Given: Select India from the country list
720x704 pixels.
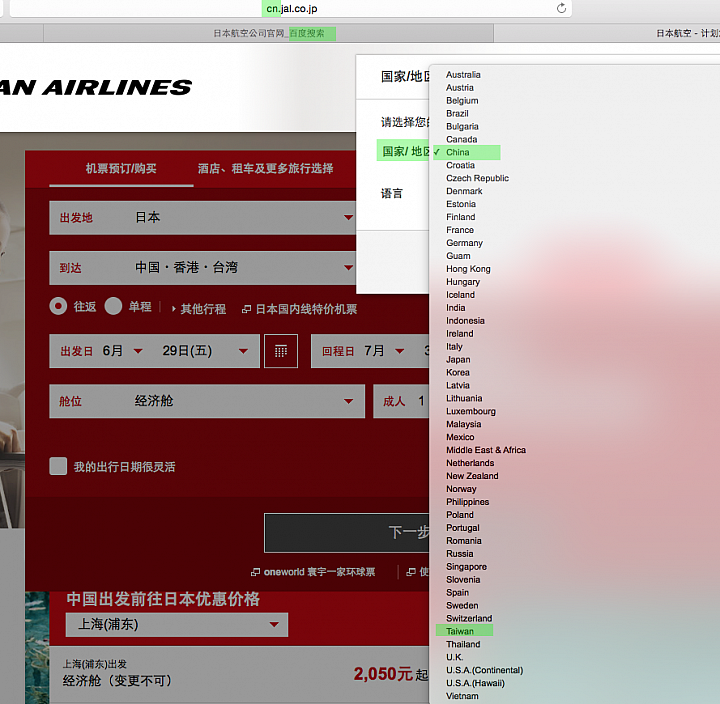Looking at the screenshot, I should tap(456, 308).
